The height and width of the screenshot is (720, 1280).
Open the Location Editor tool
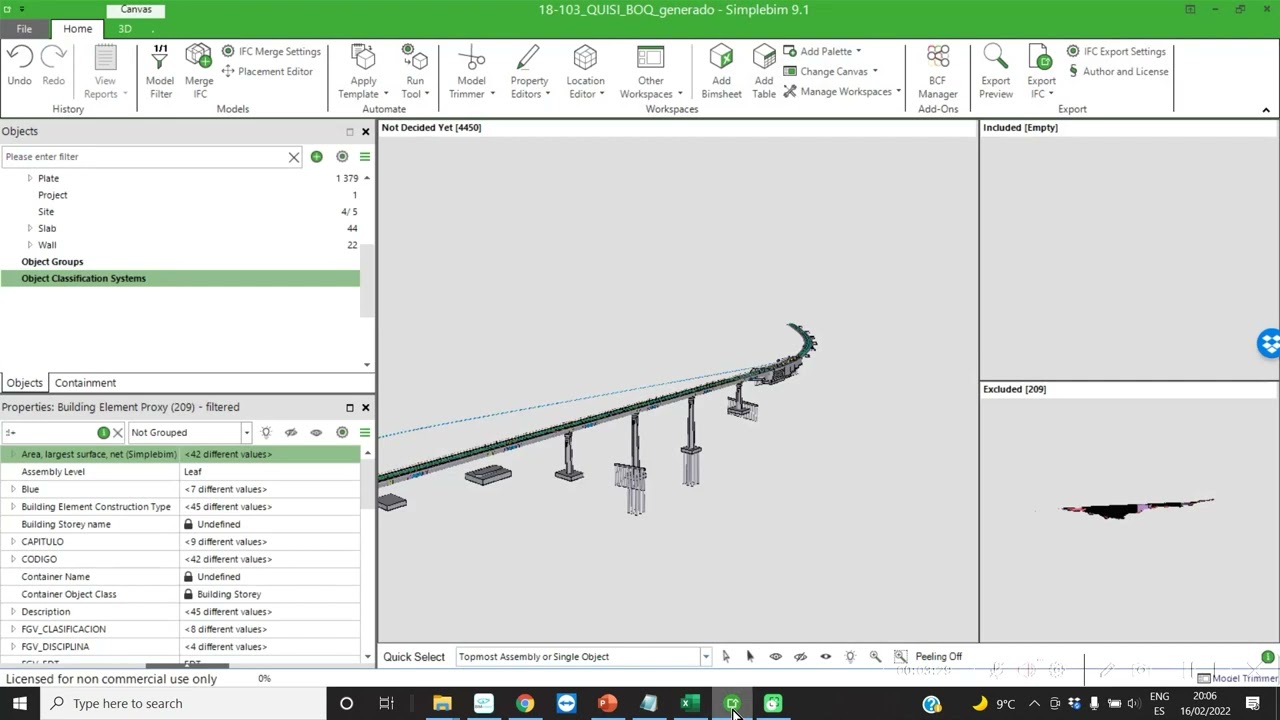[585, 71]
